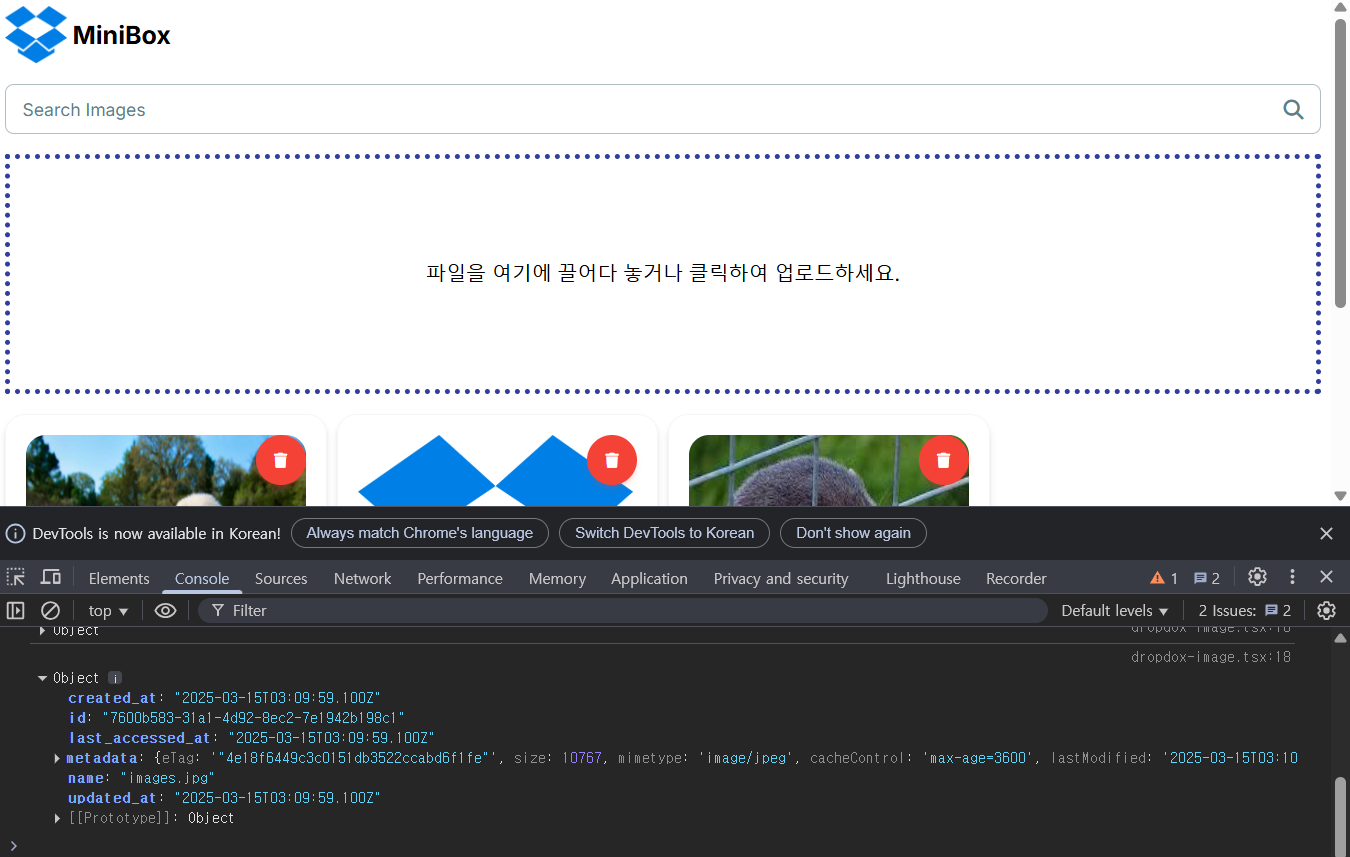The width and height of the screenshot is (1350, 857).
Task: Switch to the Memory tab
Action: coord(557,578)
